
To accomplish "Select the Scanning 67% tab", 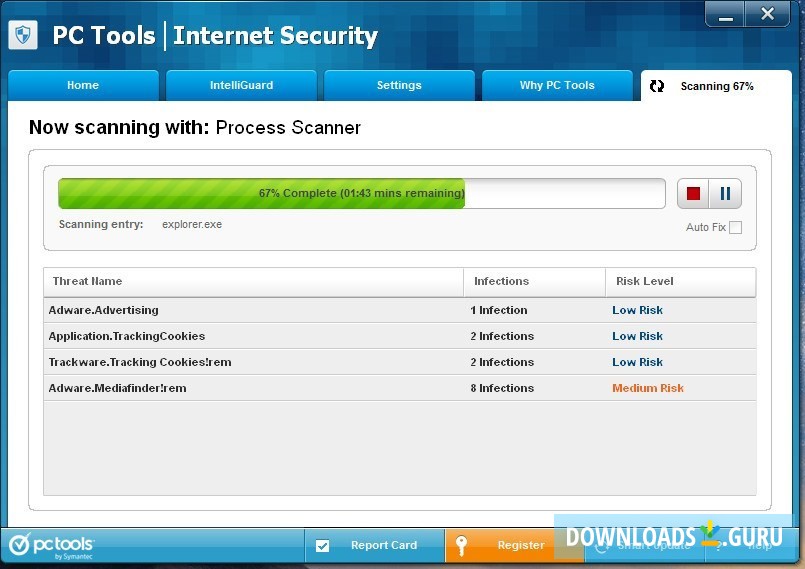I will pyautogui.click(x=716, y=86).
